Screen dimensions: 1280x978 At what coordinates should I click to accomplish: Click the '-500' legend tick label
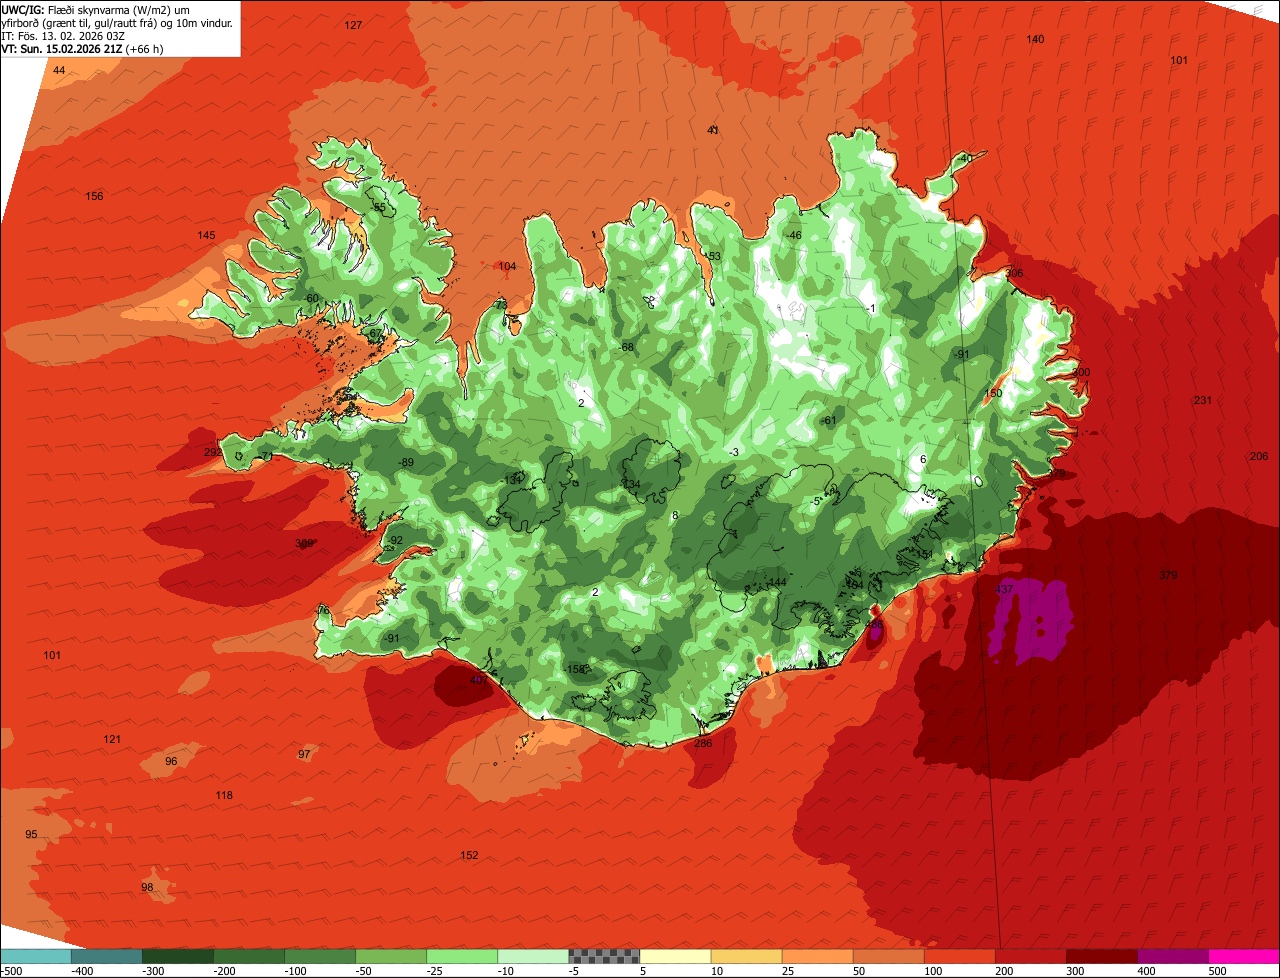tap(12, 970)
